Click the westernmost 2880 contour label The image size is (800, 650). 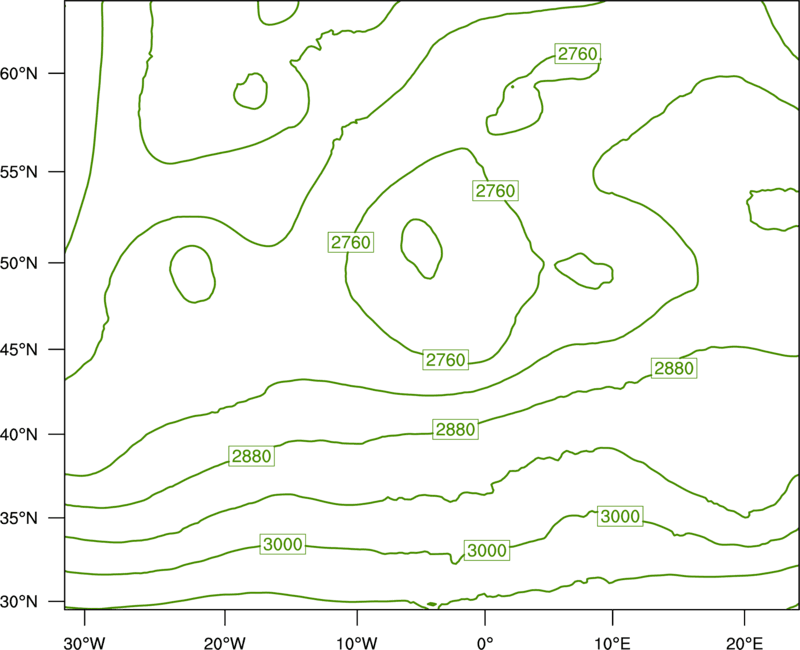252,456
